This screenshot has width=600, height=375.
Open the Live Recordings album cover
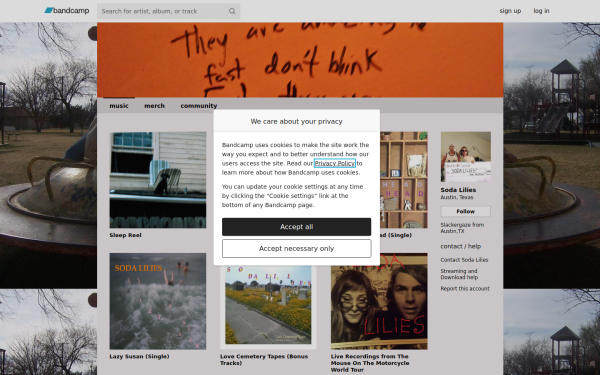coord(379,301)
